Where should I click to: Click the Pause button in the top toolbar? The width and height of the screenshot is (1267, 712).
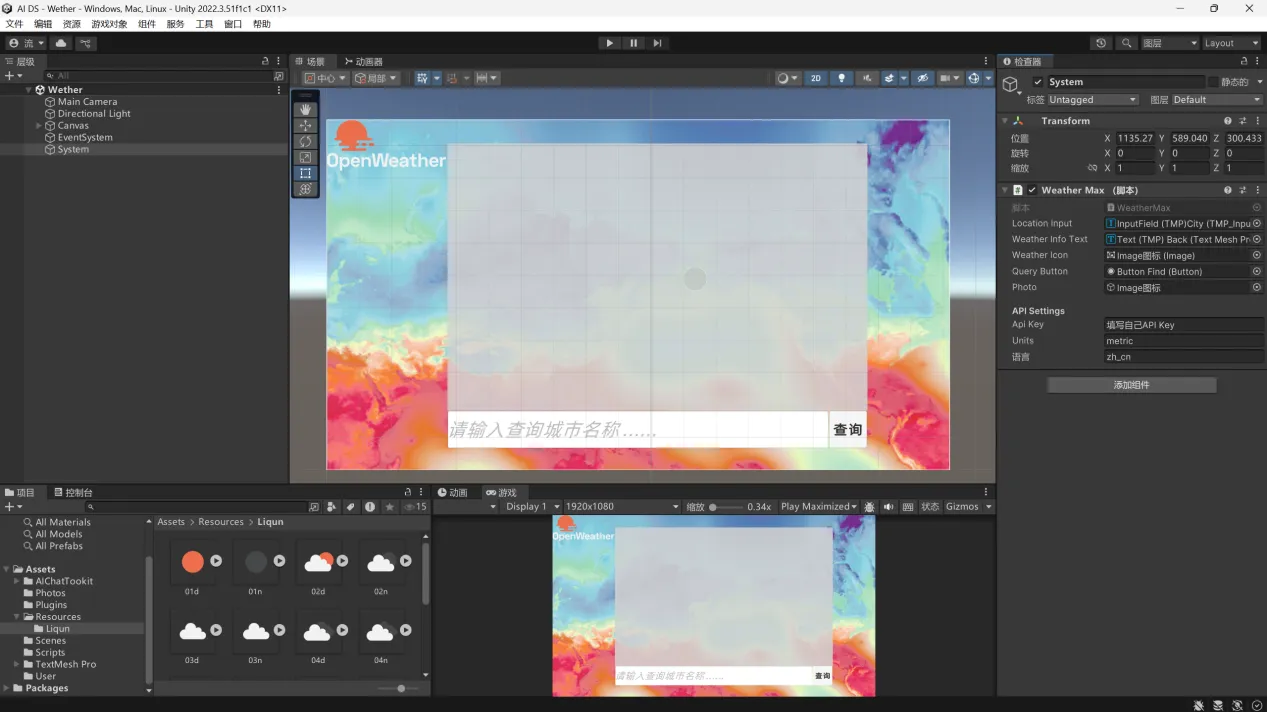(633, 43)
